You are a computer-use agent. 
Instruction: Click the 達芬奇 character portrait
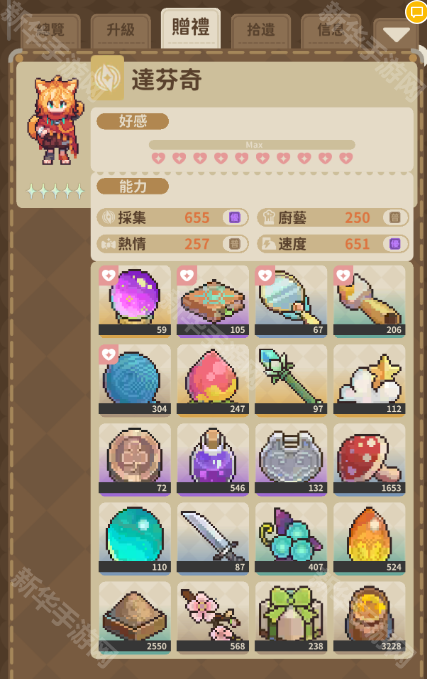tap(55, 120)
